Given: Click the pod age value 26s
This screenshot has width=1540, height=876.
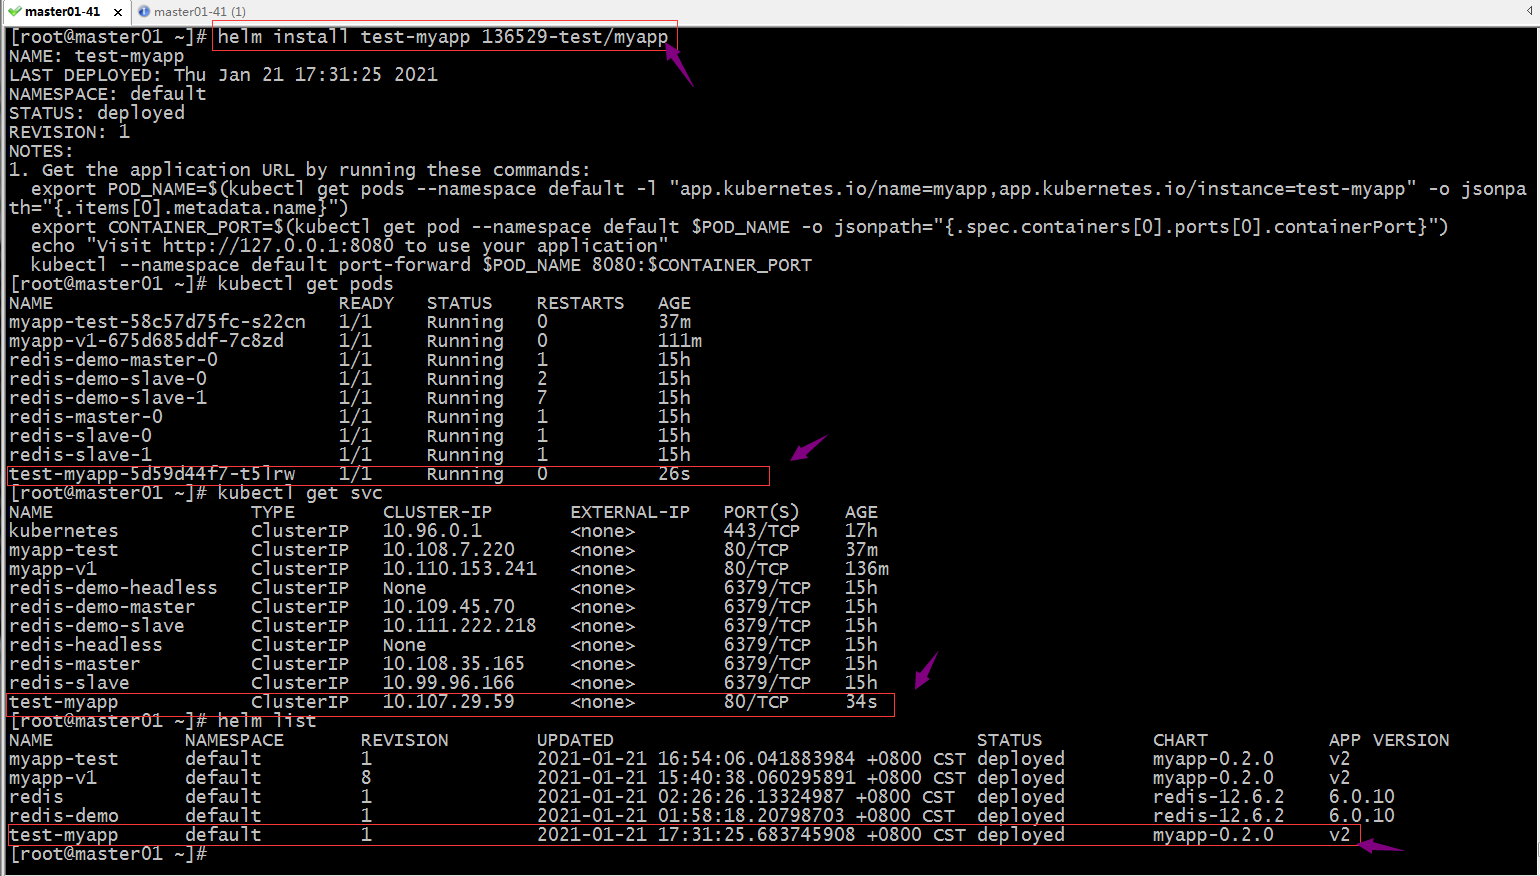Looking at the screenshot, I should pyautogui.click(x=674, y=474).
